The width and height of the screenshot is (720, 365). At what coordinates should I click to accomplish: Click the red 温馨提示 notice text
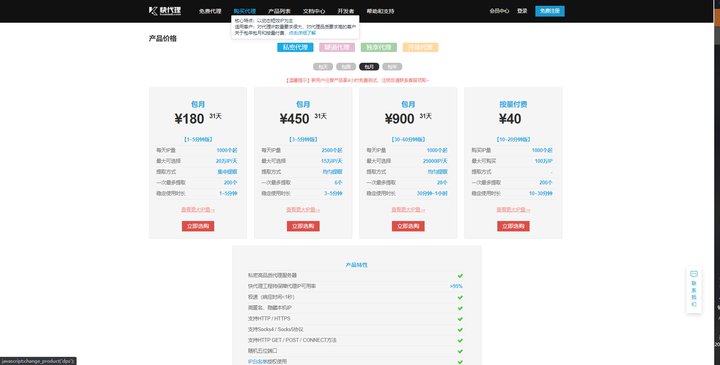click(358, 80)
